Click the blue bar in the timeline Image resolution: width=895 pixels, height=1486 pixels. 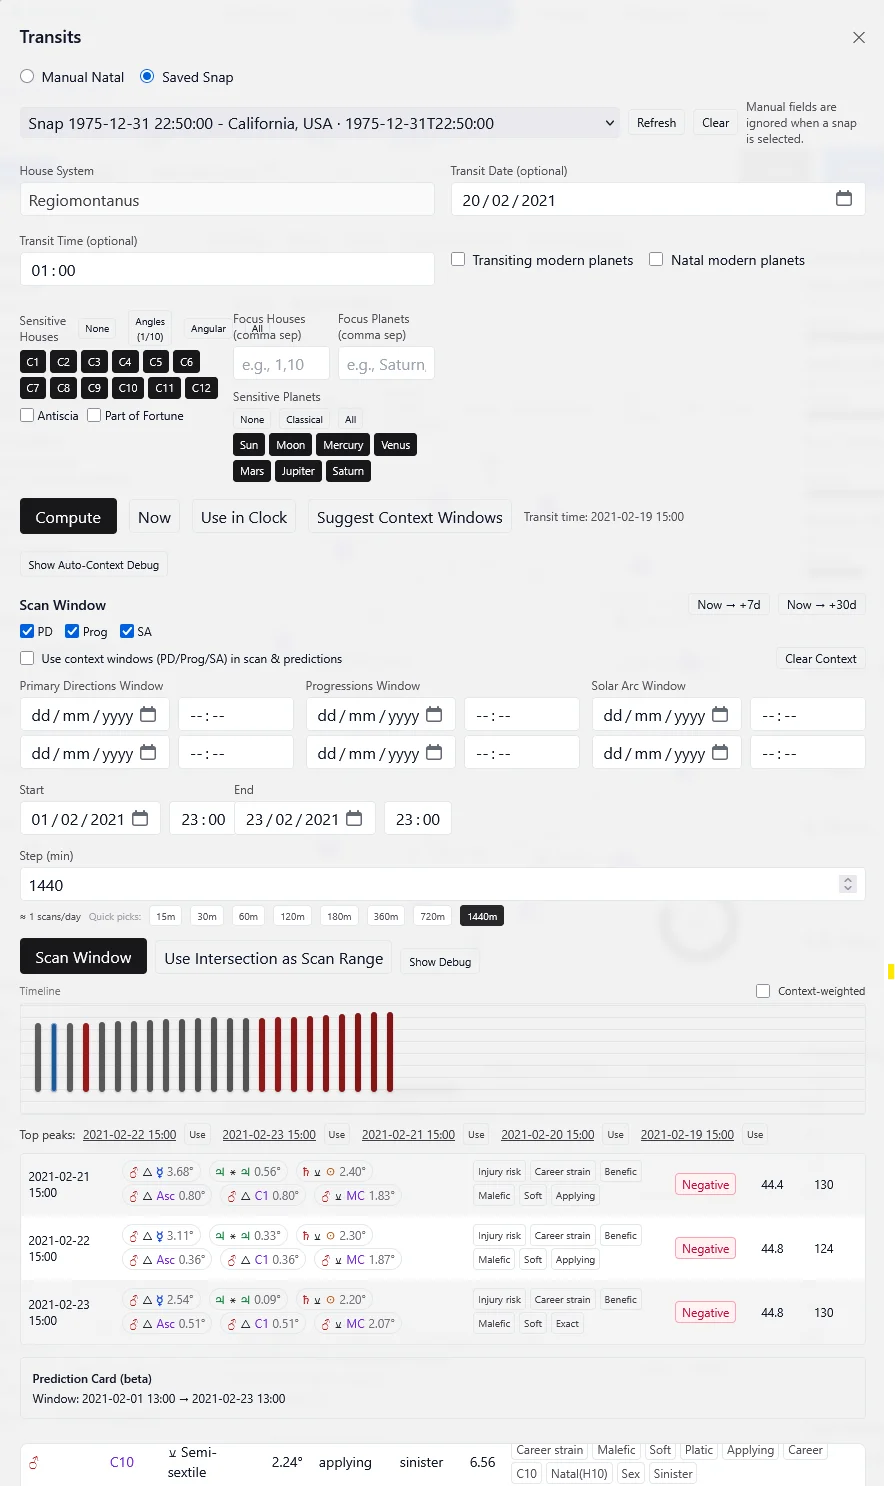pos(54,1056)
